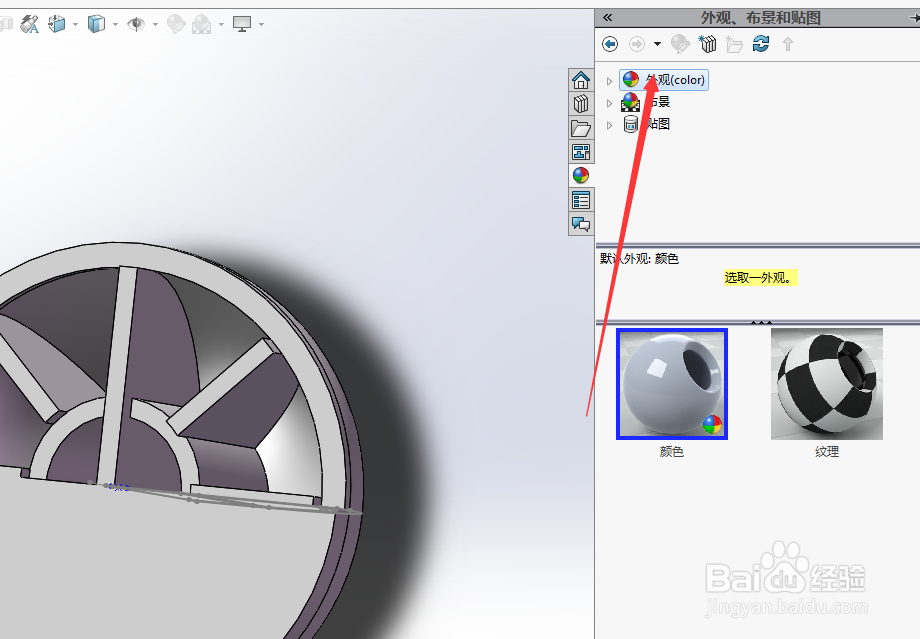The image size is (920, 639).
Task: Open the Design Library tab
Action: [581, 104]
